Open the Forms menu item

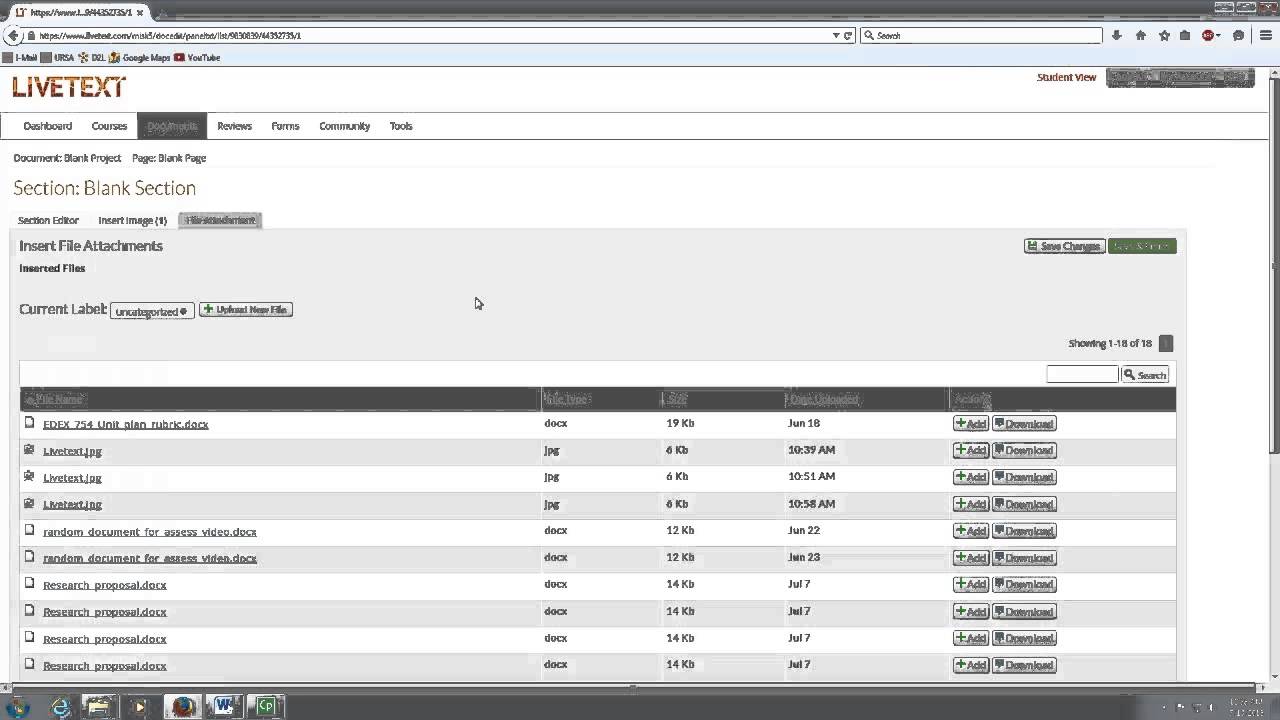285,126
